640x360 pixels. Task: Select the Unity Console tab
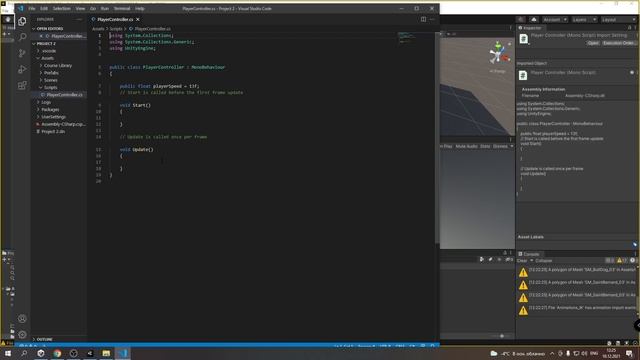pyautogui.click(x=529, y=254)
